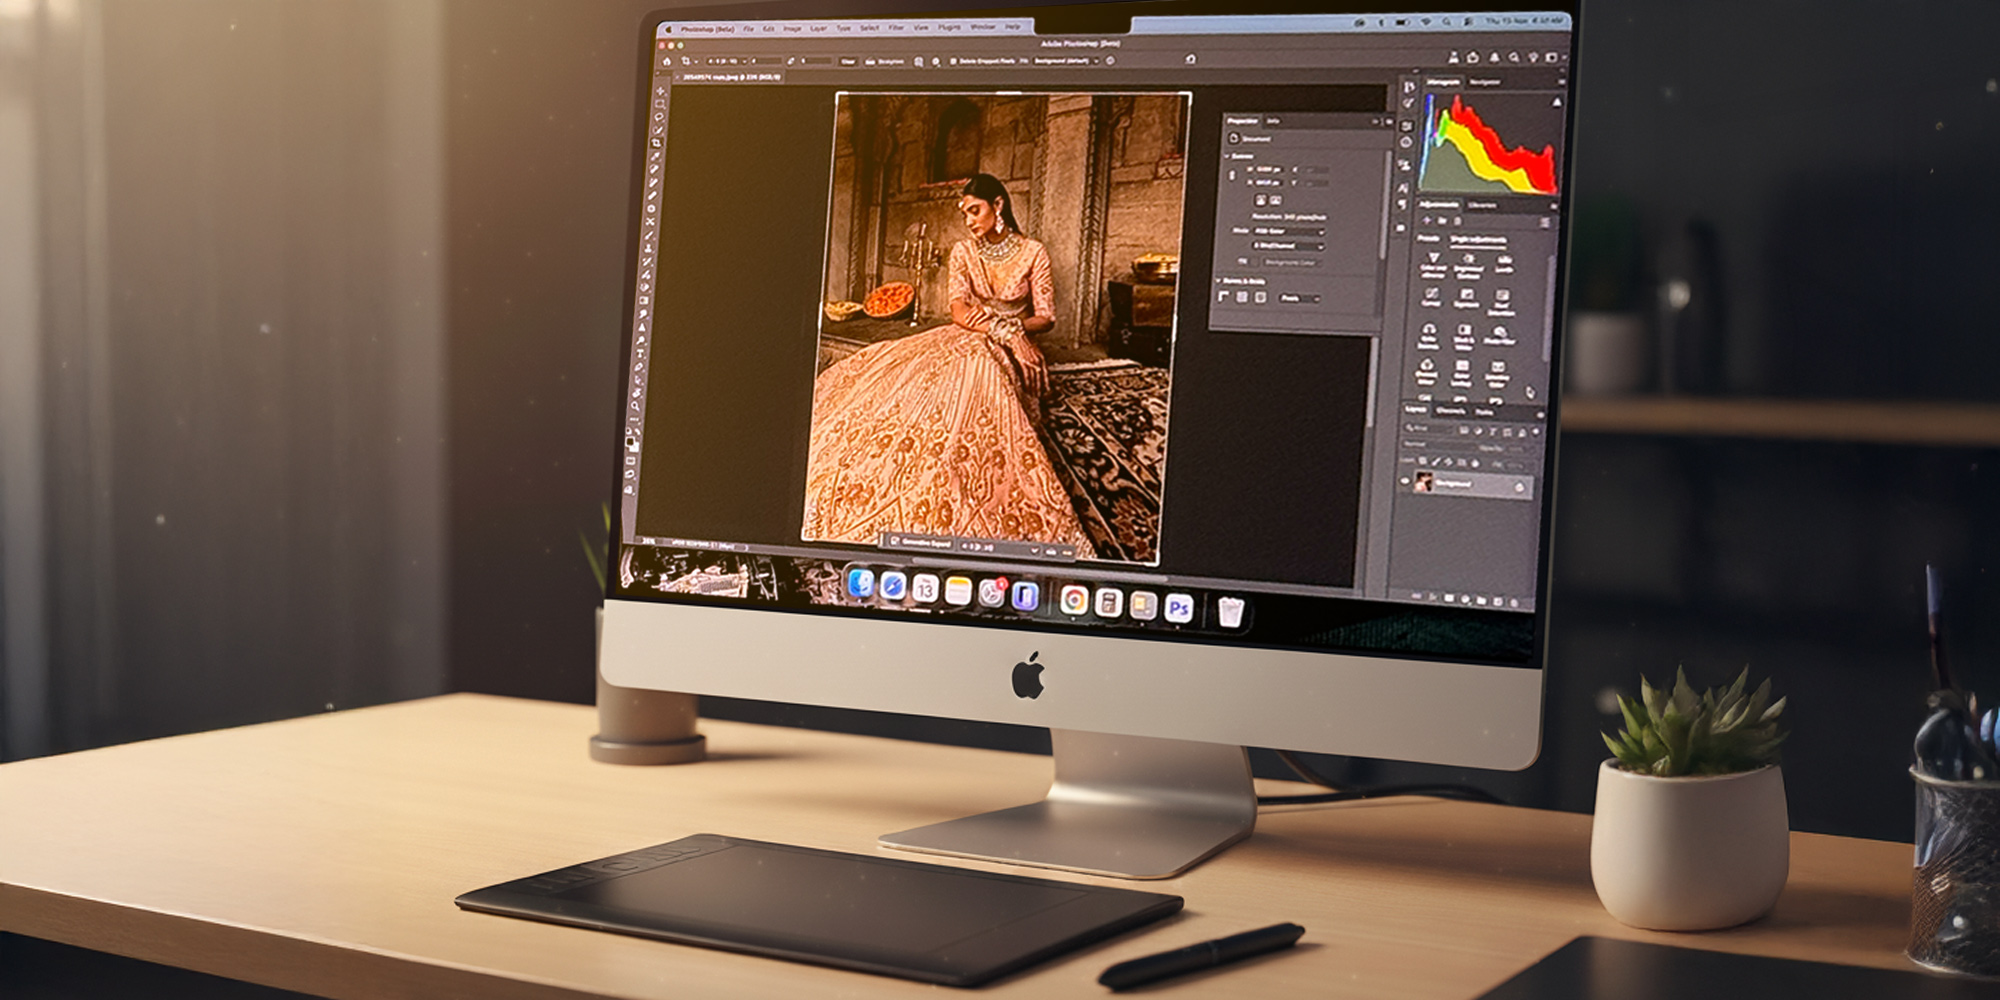Toggle transparency lock on the Background layer
2000x1000 pixels.
[x=1421, y=462]
